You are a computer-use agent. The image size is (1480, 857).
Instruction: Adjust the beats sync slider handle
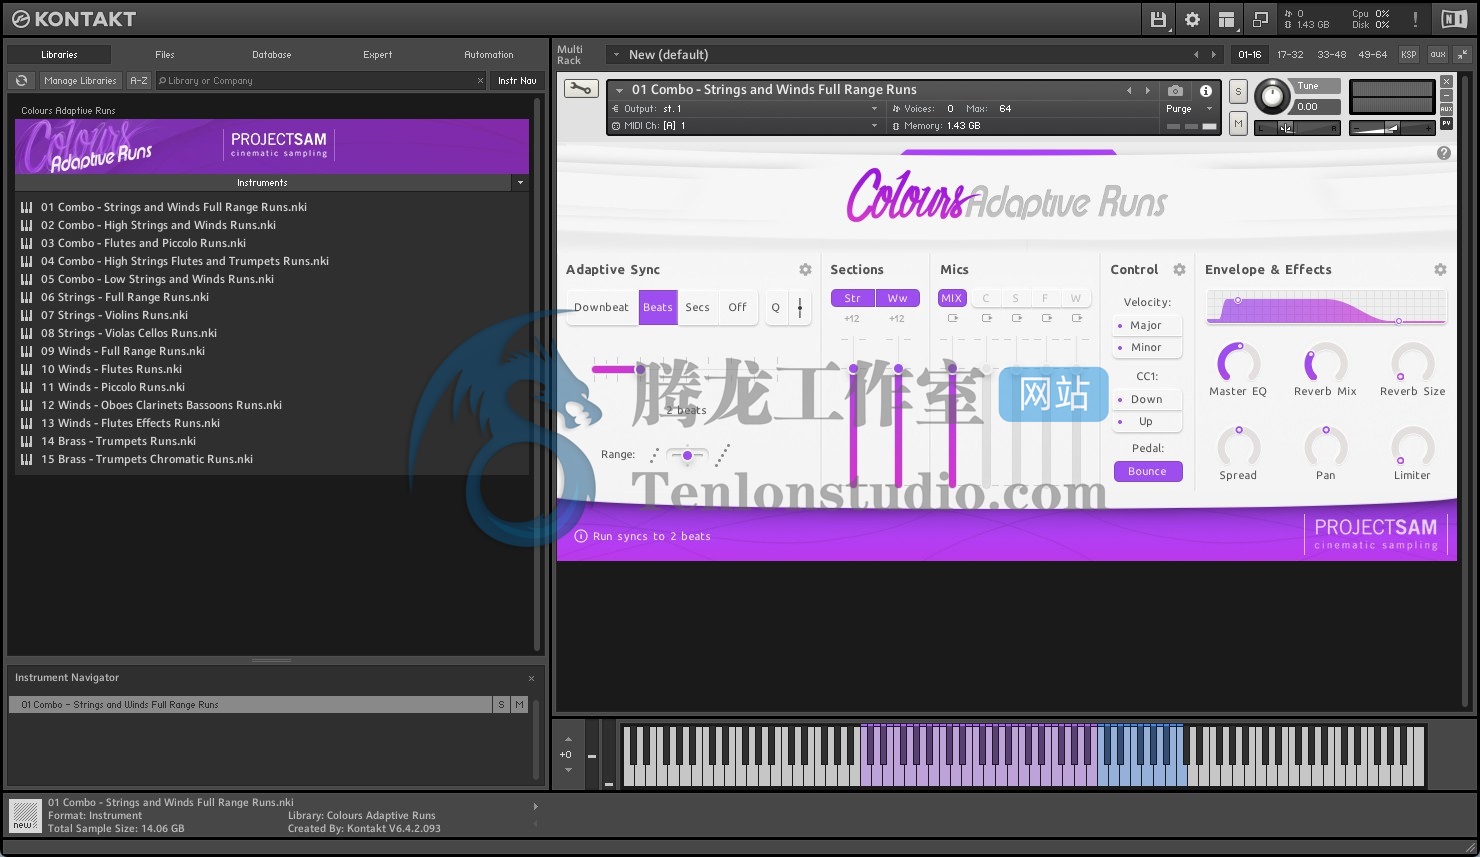click(640, 369)
